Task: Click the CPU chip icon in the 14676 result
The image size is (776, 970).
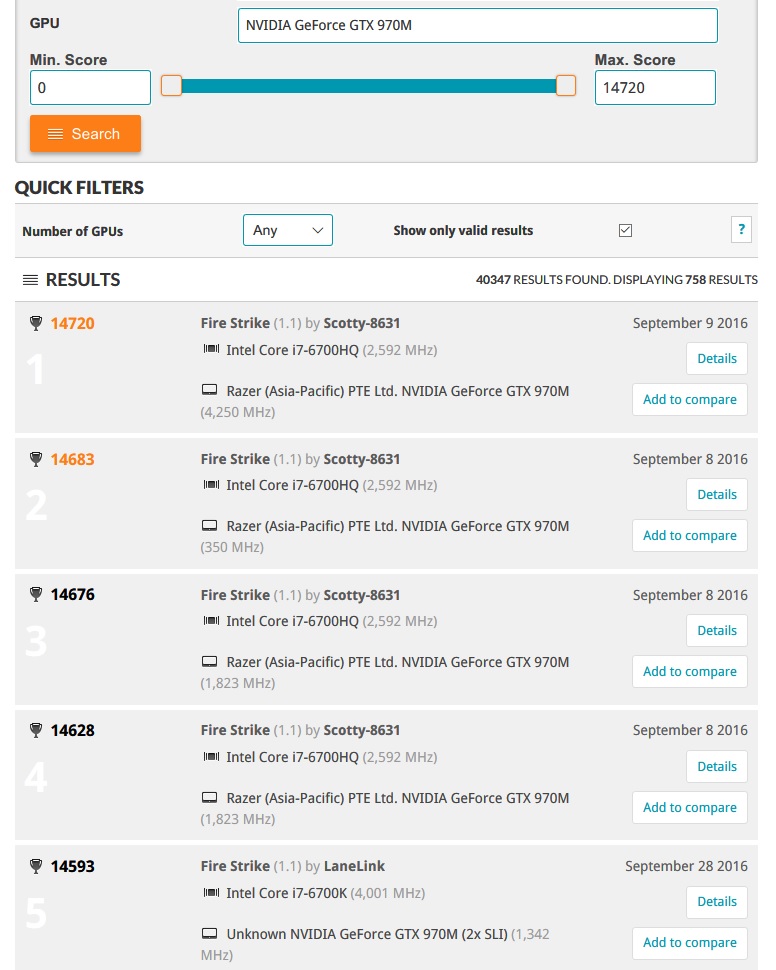Action: (211, 620)
